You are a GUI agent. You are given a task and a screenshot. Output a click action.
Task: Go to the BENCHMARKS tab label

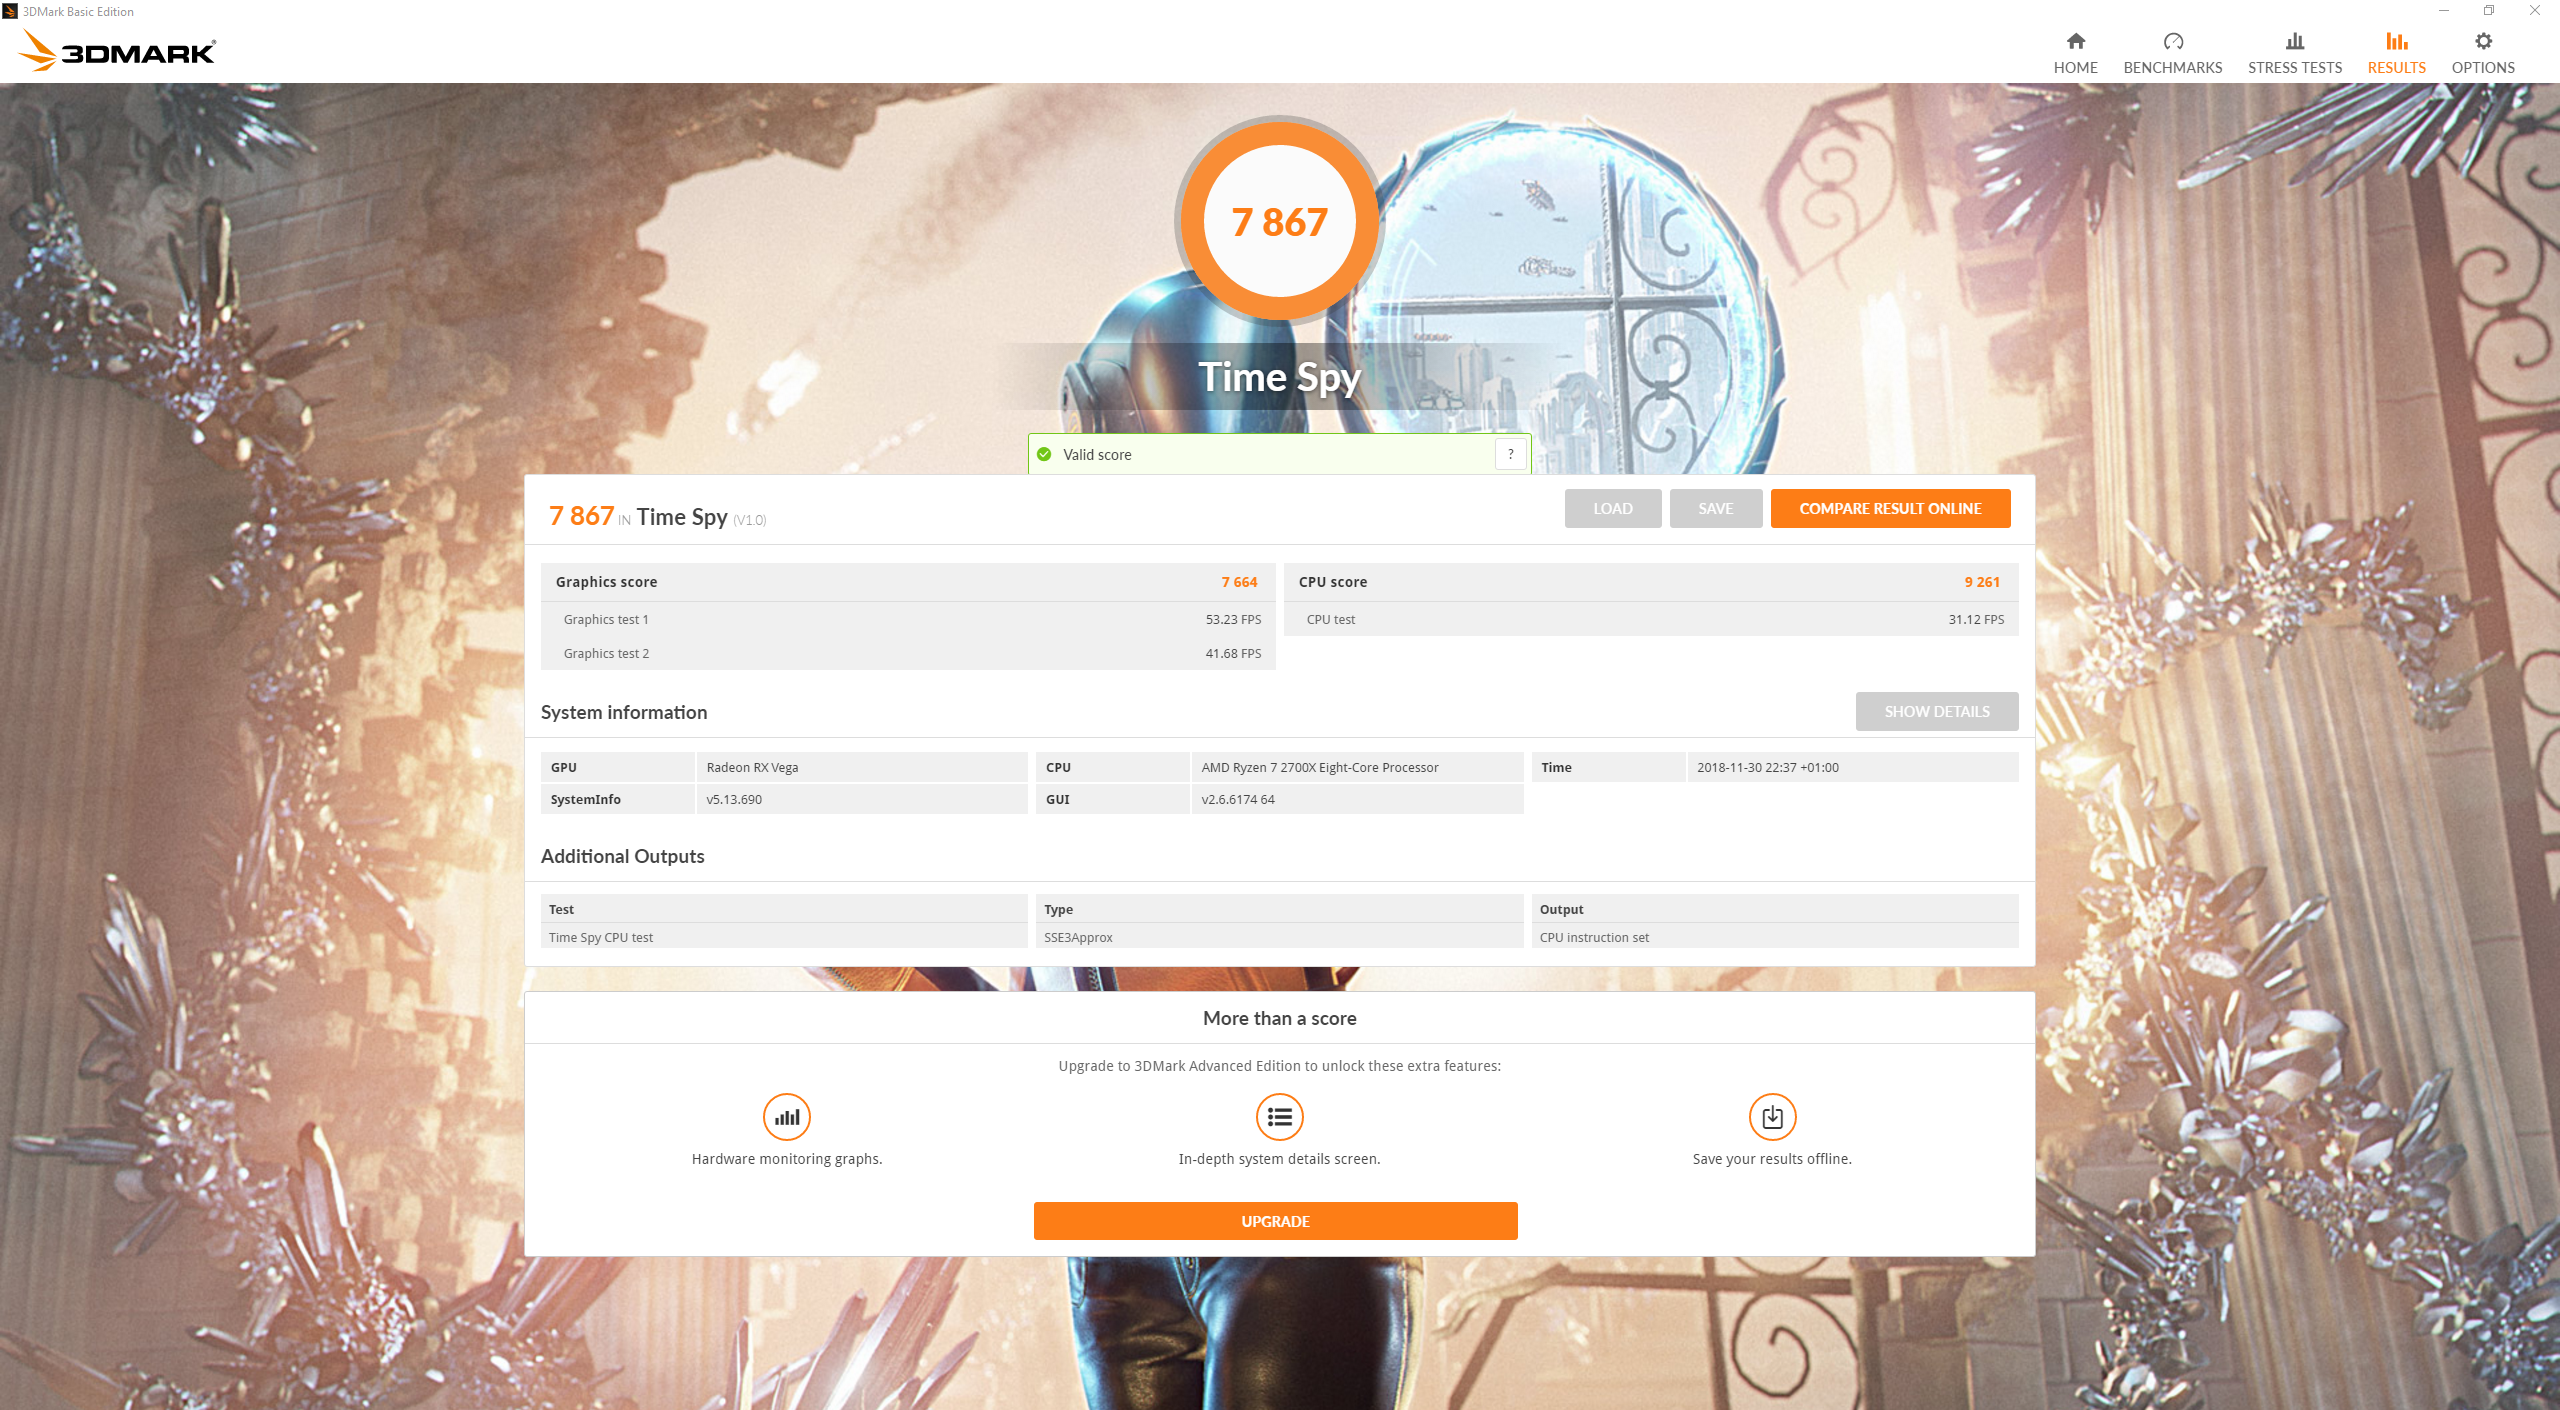click(x=2172, y=68)
